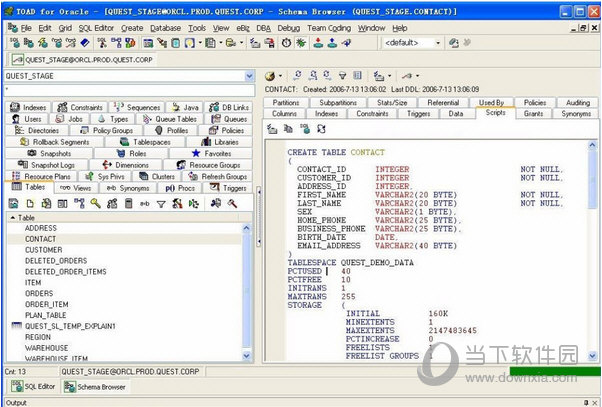Click the script pane scrollbar down arrow
Screen dimensions: 602x407
(x=592, y=356)
